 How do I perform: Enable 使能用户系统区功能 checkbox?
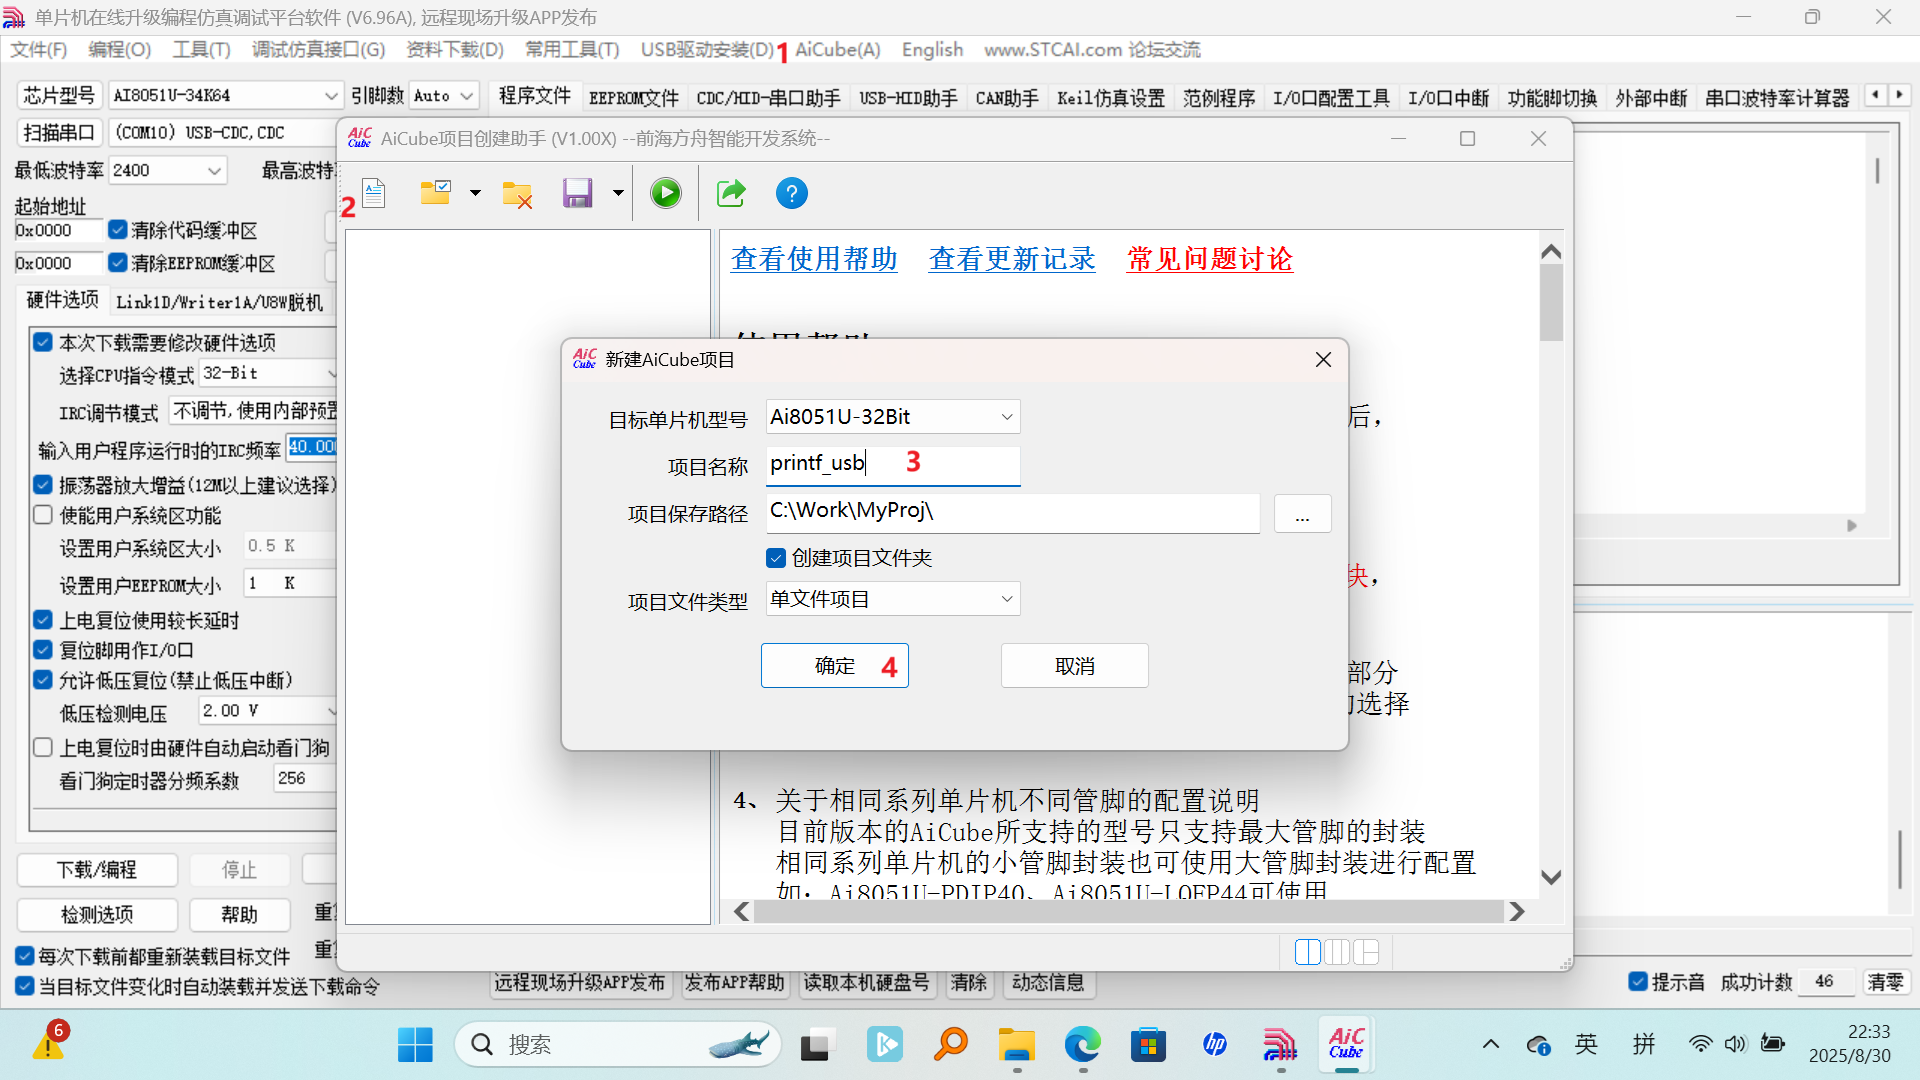pyautogui.click(x=43, y=515)
